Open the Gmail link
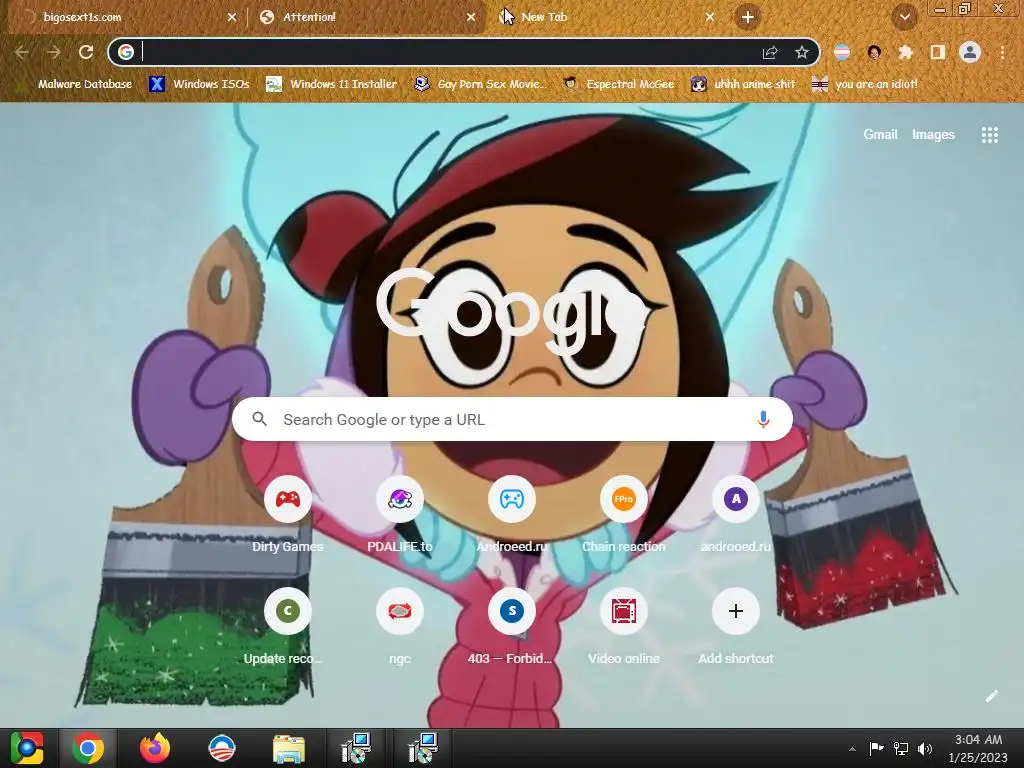 pos(880,135)
